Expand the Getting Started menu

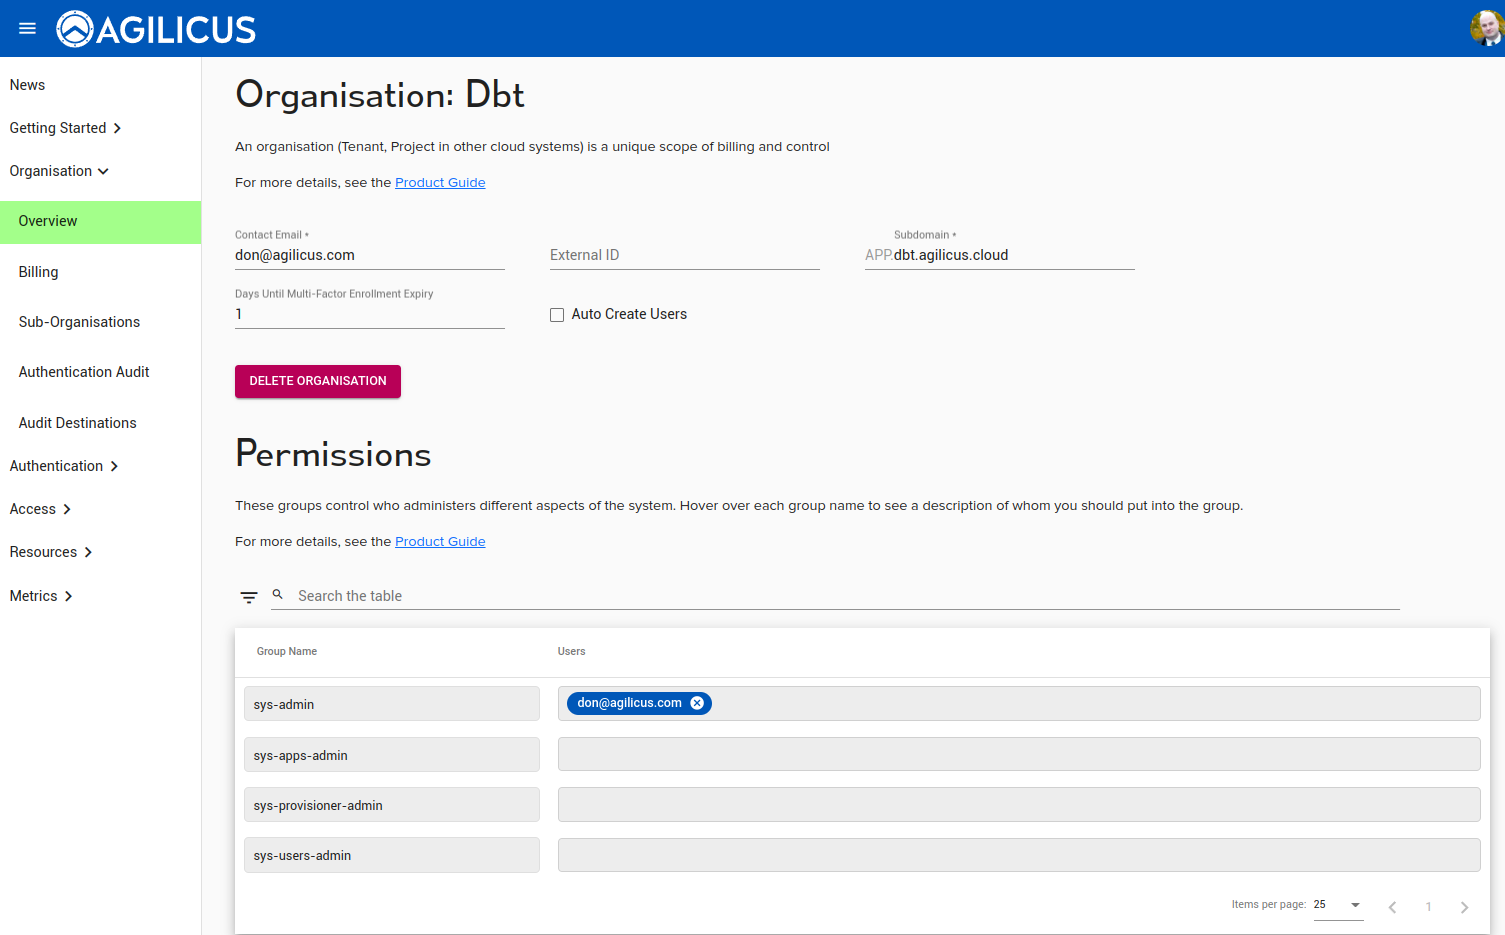point(66,128)
